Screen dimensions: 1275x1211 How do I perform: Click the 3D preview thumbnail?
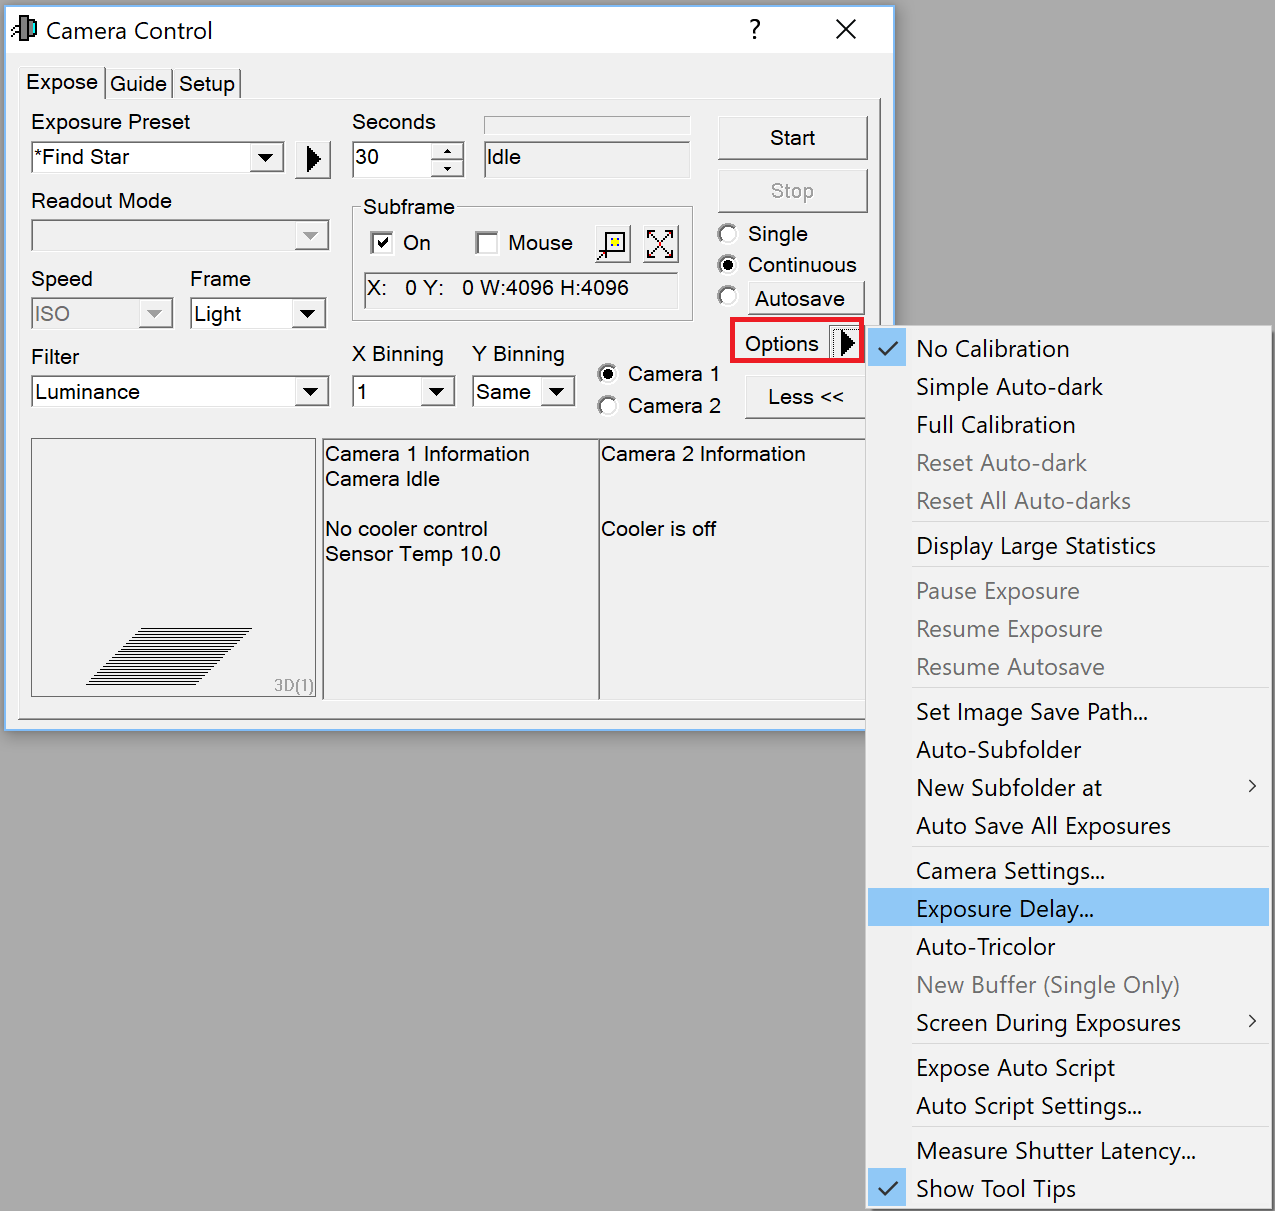[x=173, y=567]
